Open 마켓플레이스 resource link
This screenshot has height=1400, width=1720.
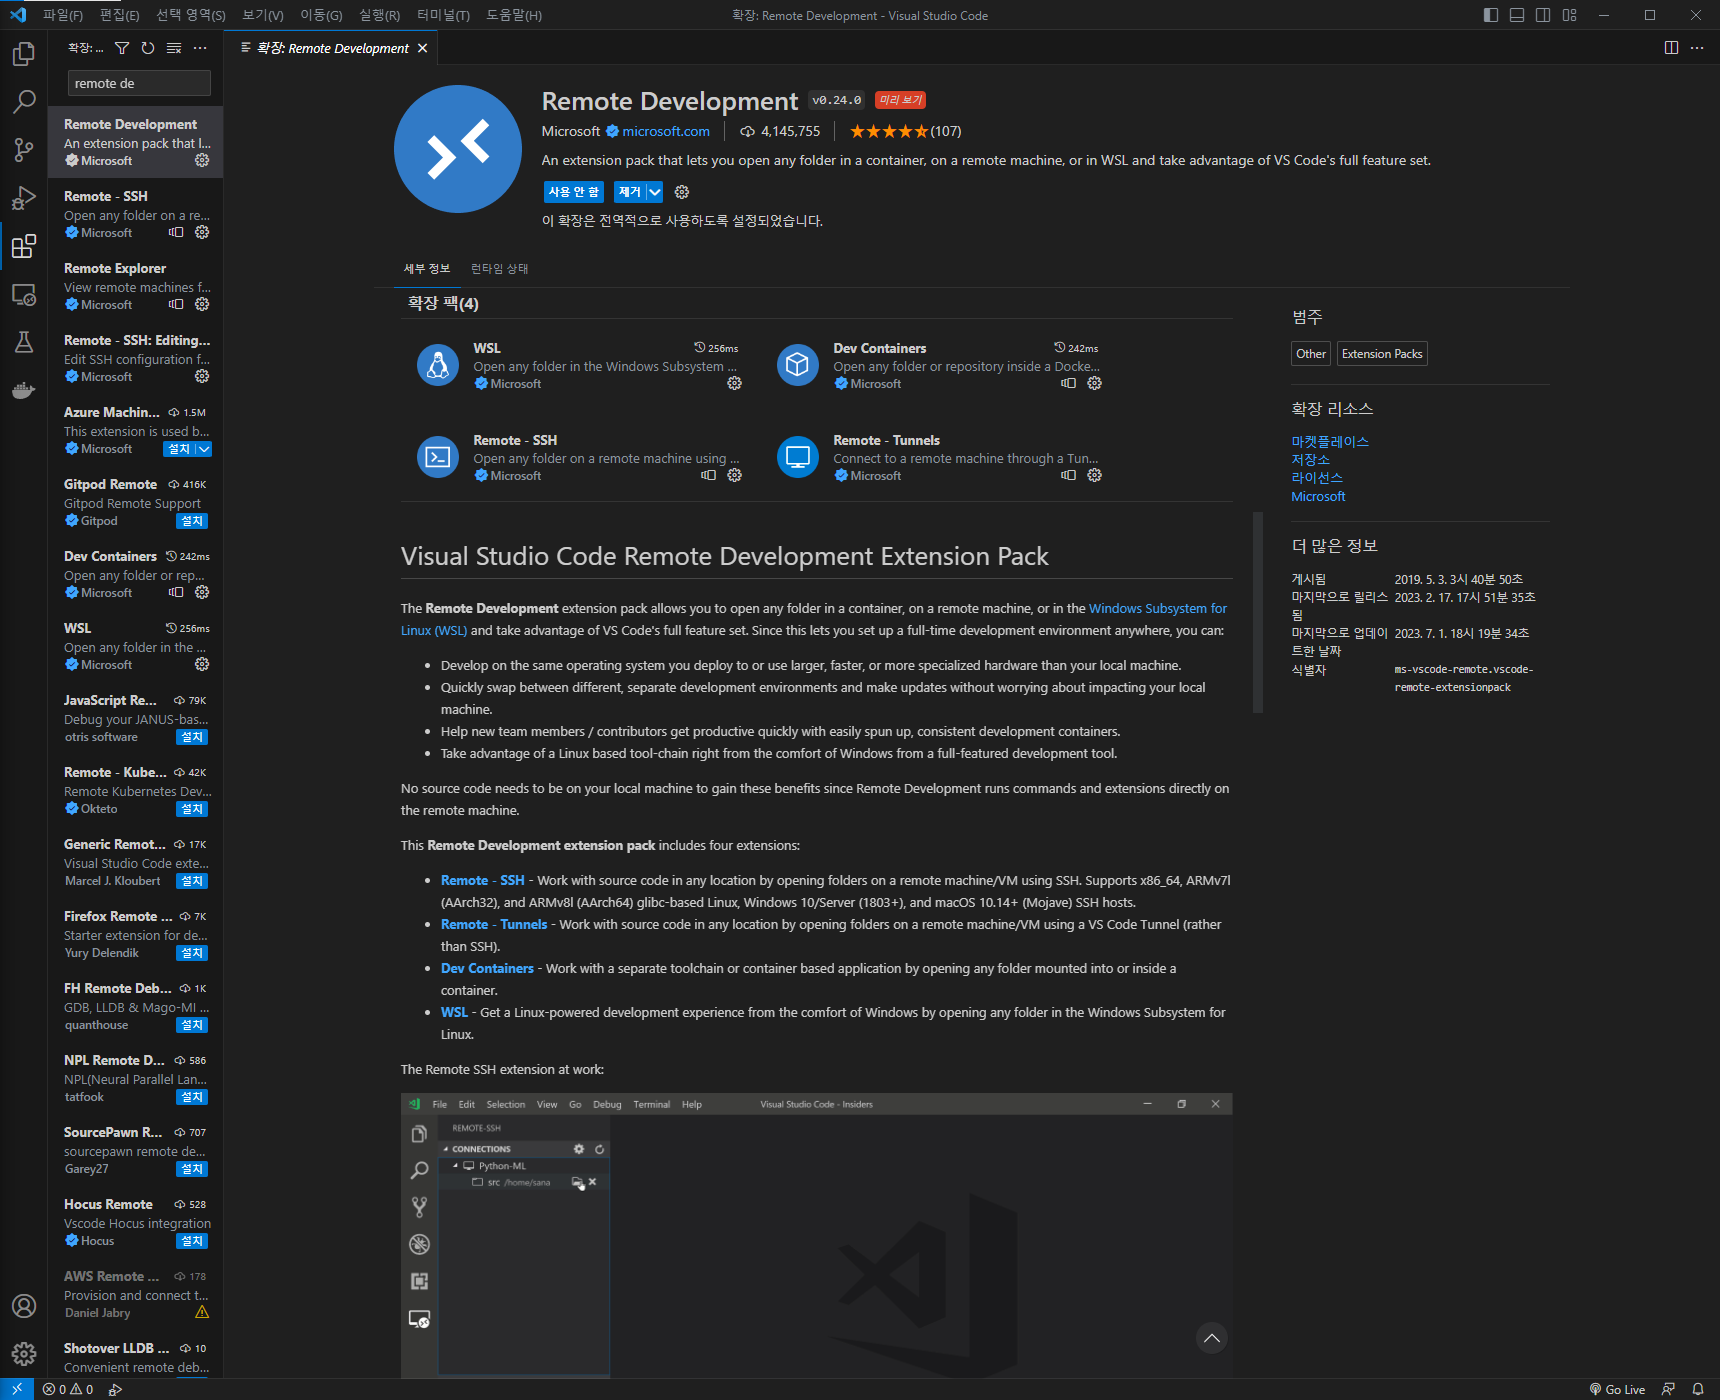pyautogui.click(x=1330, y=441)
